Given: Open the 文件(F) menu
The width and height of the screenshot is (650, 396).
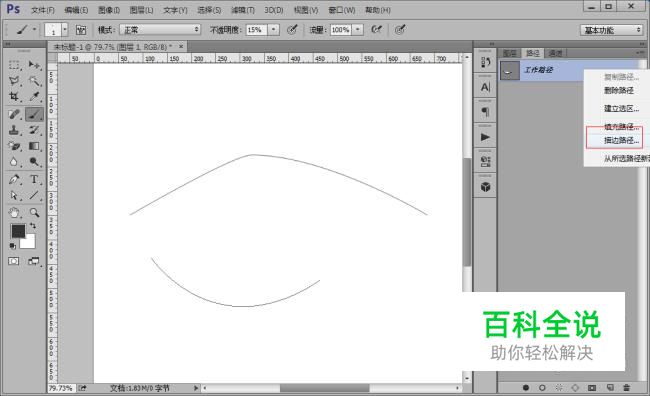Looking at the screenshot, I should [43, 10].
